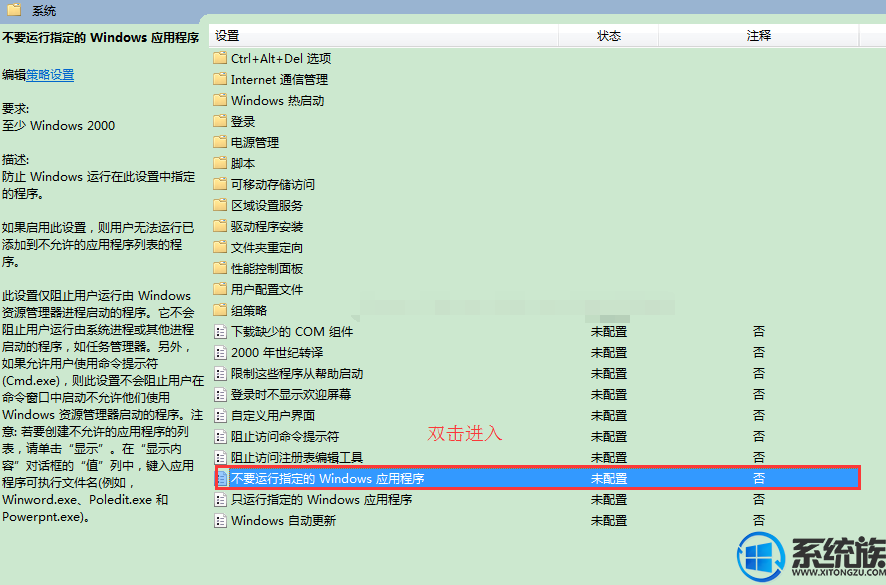Image resolution: width=886 pixels, height=585 pixels.
Task: Click policy icon for 登录时不显示欢迎屏幕
Action: pos(220,394)
